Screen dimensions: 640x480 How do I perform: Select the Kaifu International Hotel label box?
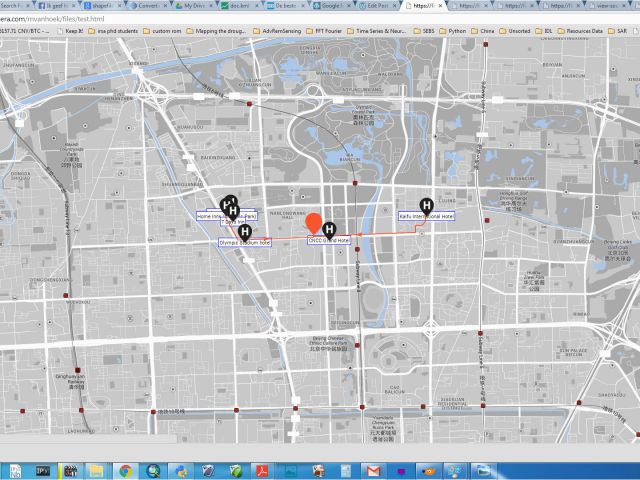(x=427, y=216)
